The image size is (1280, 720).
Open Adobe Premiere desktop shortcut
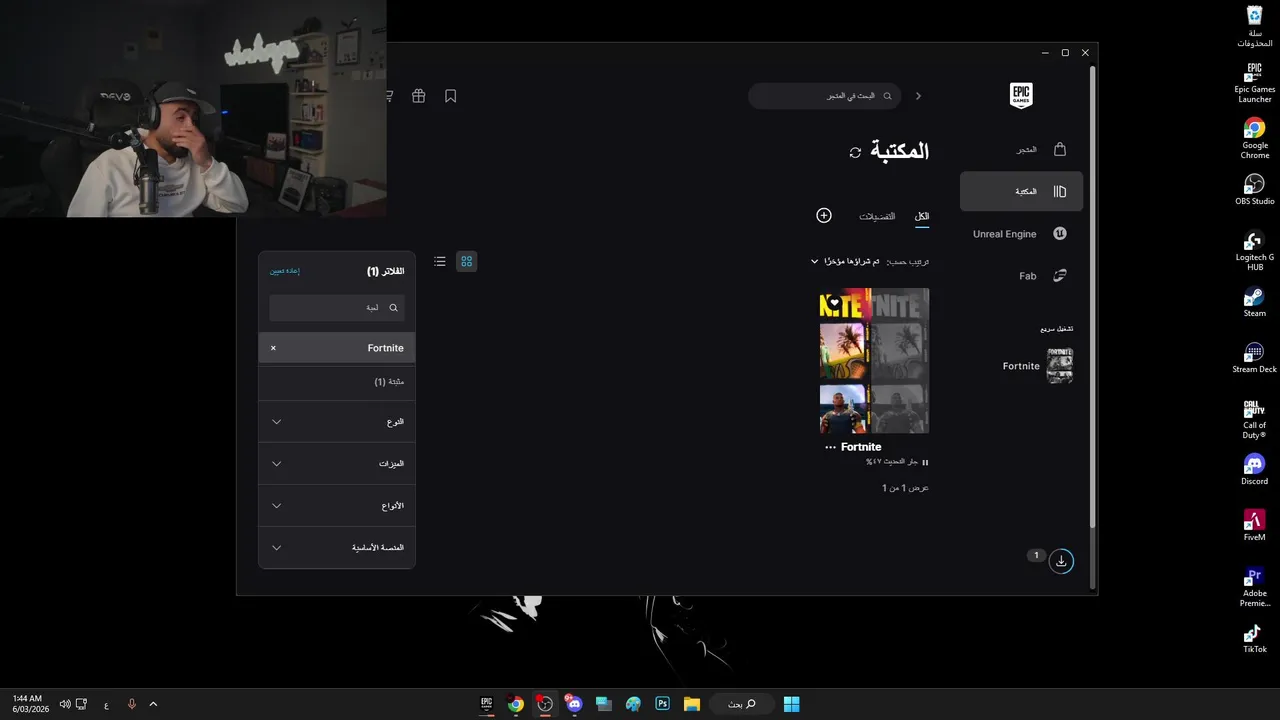coord(1255,587)
